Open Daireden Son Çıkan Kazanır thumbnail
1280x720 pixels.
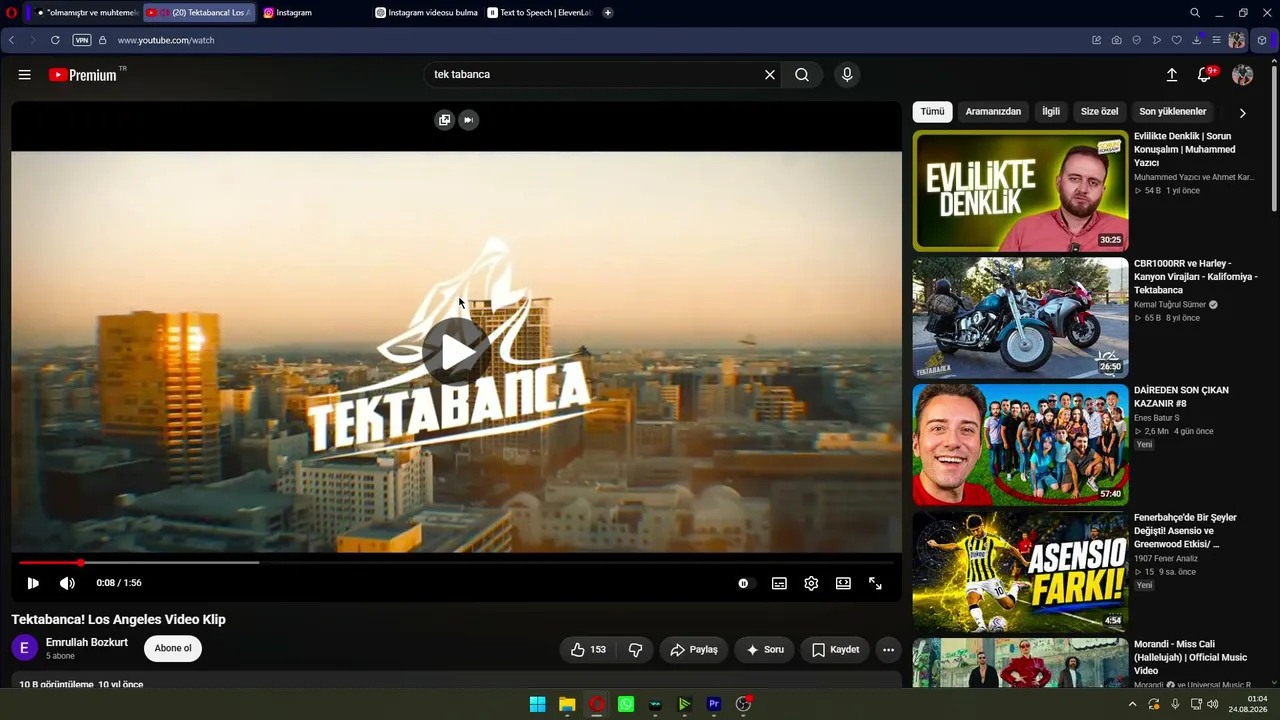pos(1020,445)
